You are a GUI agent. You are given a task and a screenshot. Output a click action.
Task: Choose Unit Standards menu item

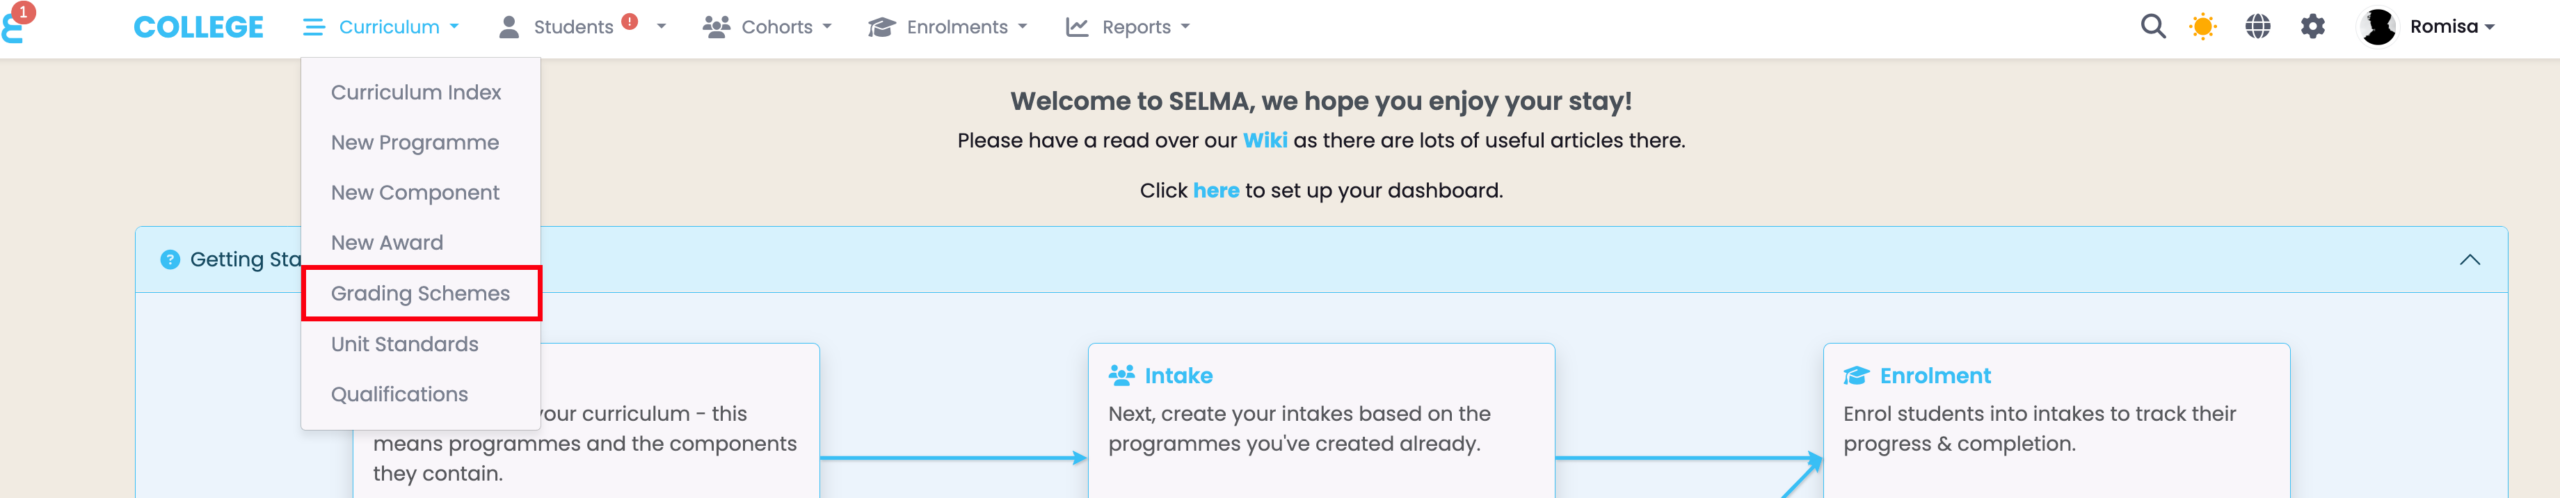pos(404,345)
